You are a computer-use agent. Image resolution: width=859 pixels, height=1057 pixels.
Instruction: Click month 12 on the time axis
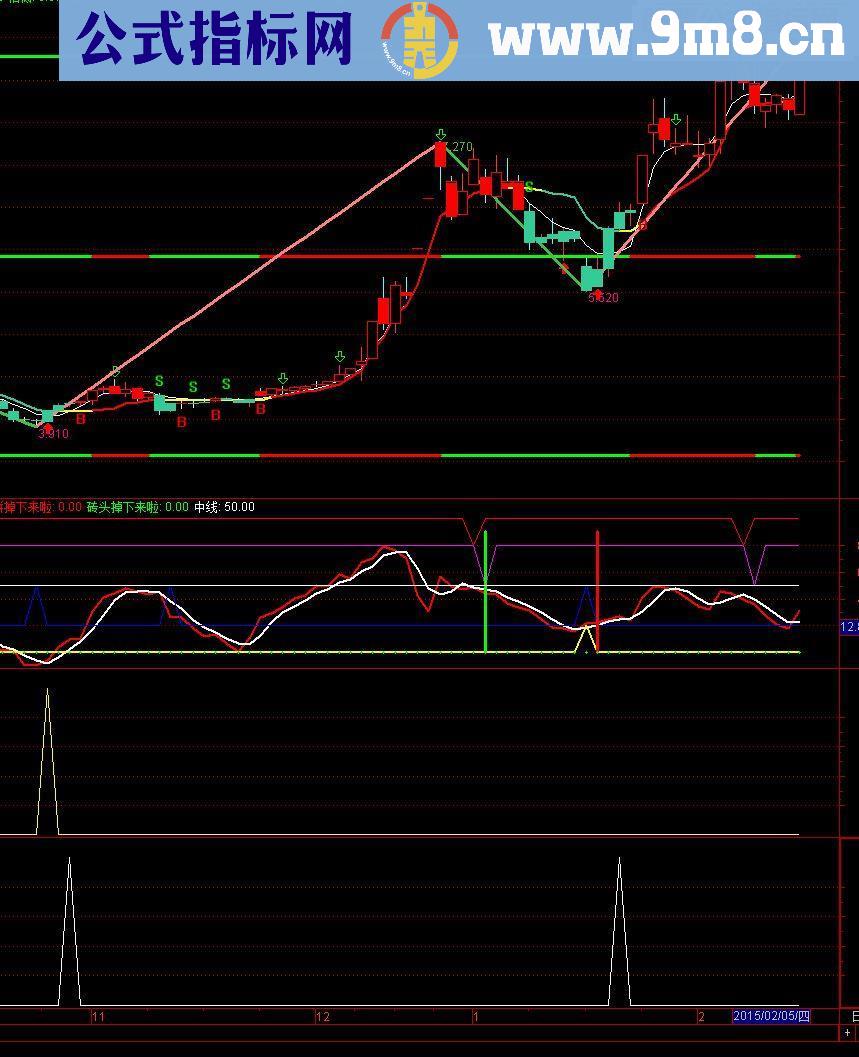pyautogui.click(x=322, y=1017)
